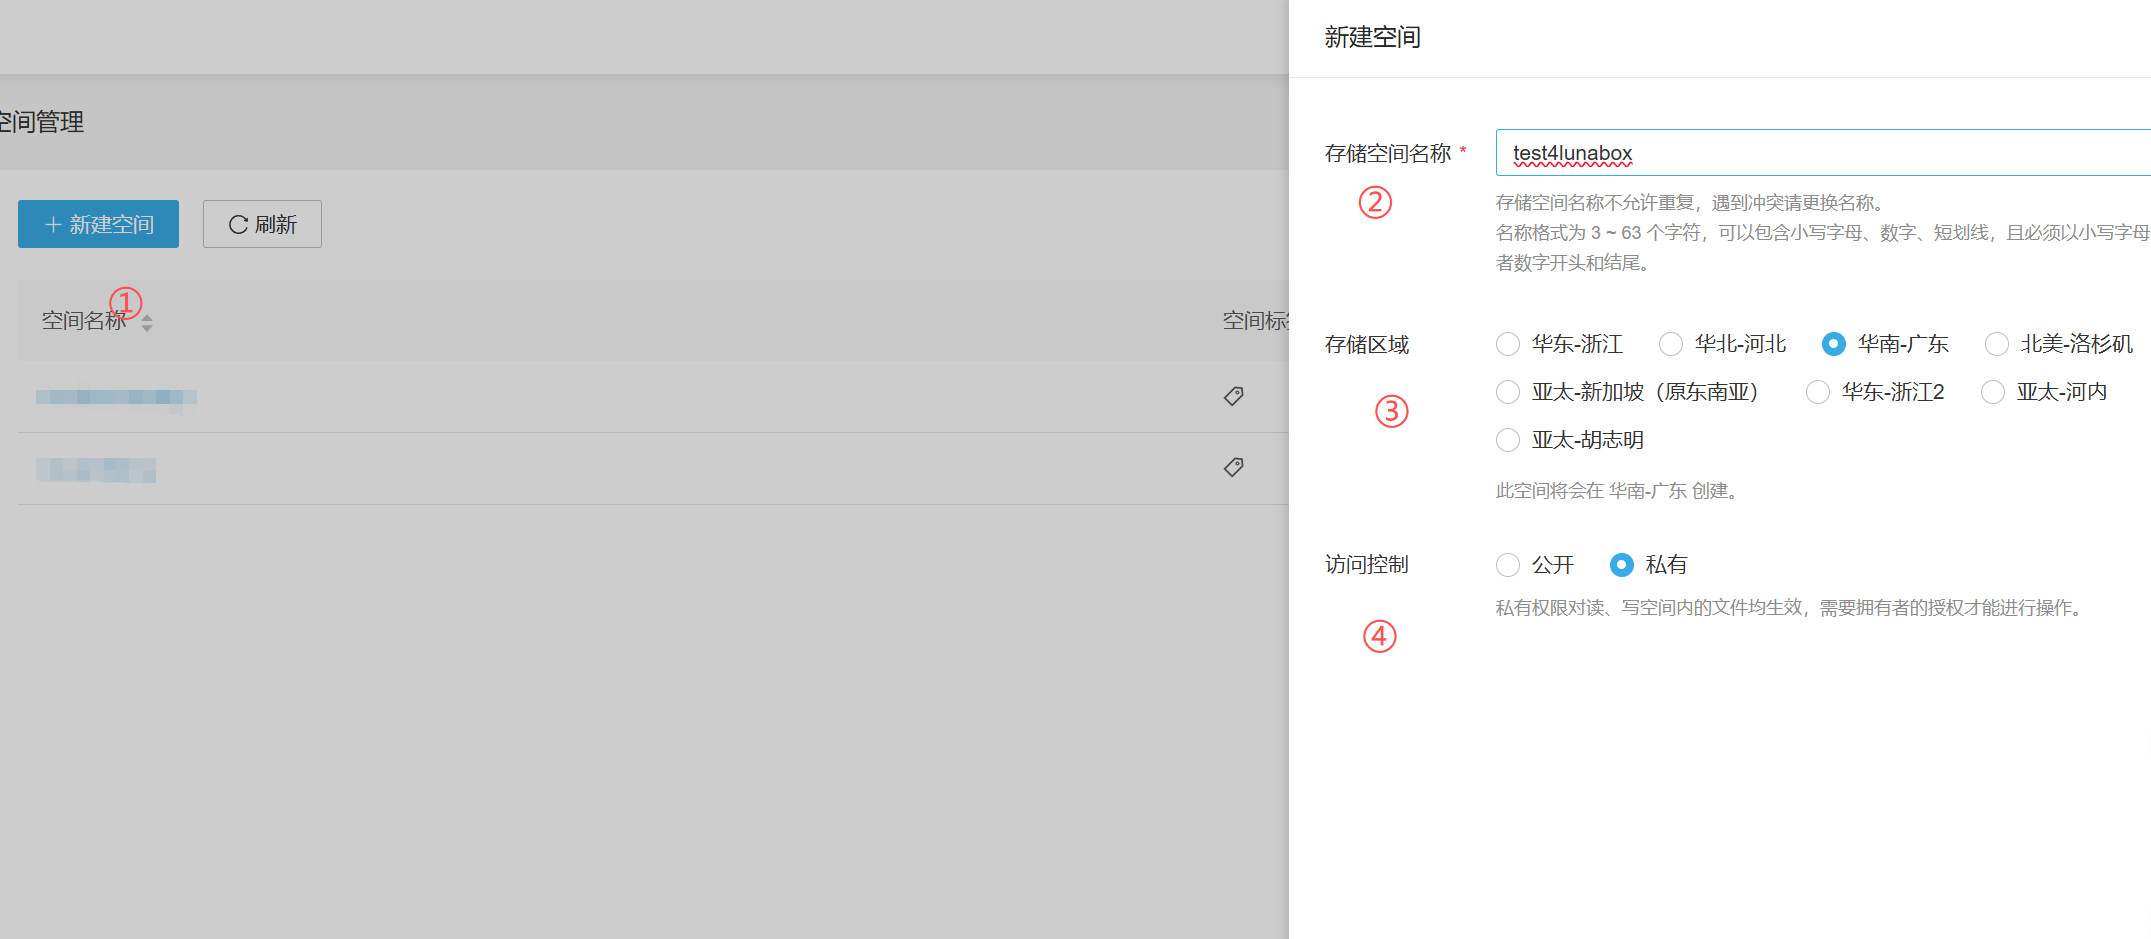
Task: Click the 空间名称 column header
Action: pyautogui.click(x=83, y=321)
